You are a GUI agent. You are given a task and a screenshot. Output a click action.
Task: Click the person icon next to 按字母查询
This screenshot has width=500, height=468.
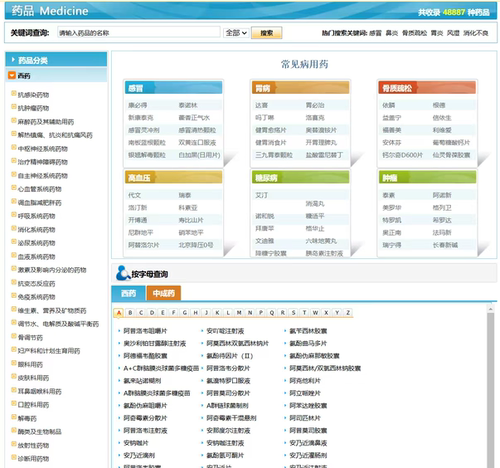(122, 273)
